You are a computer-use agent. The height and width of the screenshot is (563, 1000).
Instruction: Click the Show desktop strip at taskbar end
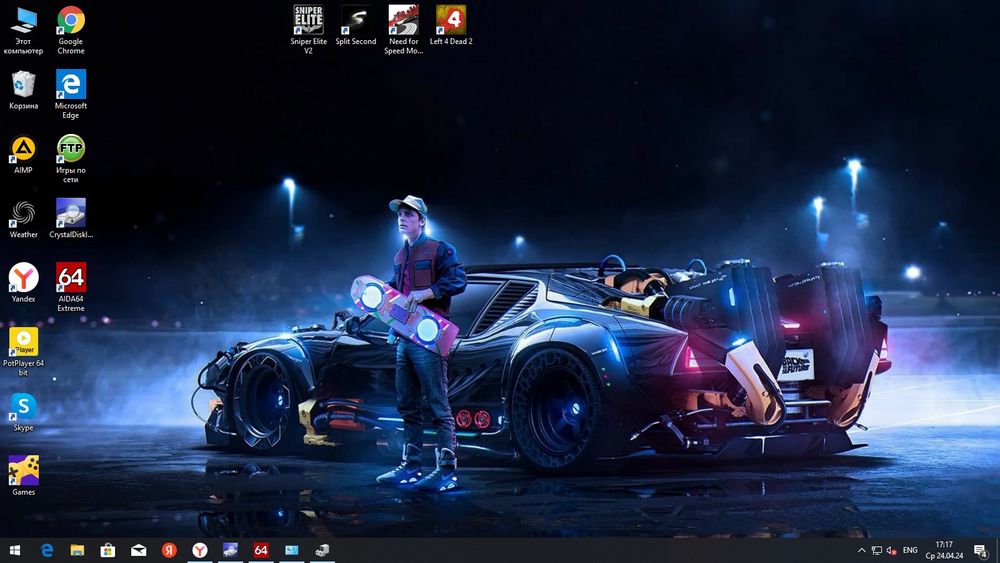997,550
